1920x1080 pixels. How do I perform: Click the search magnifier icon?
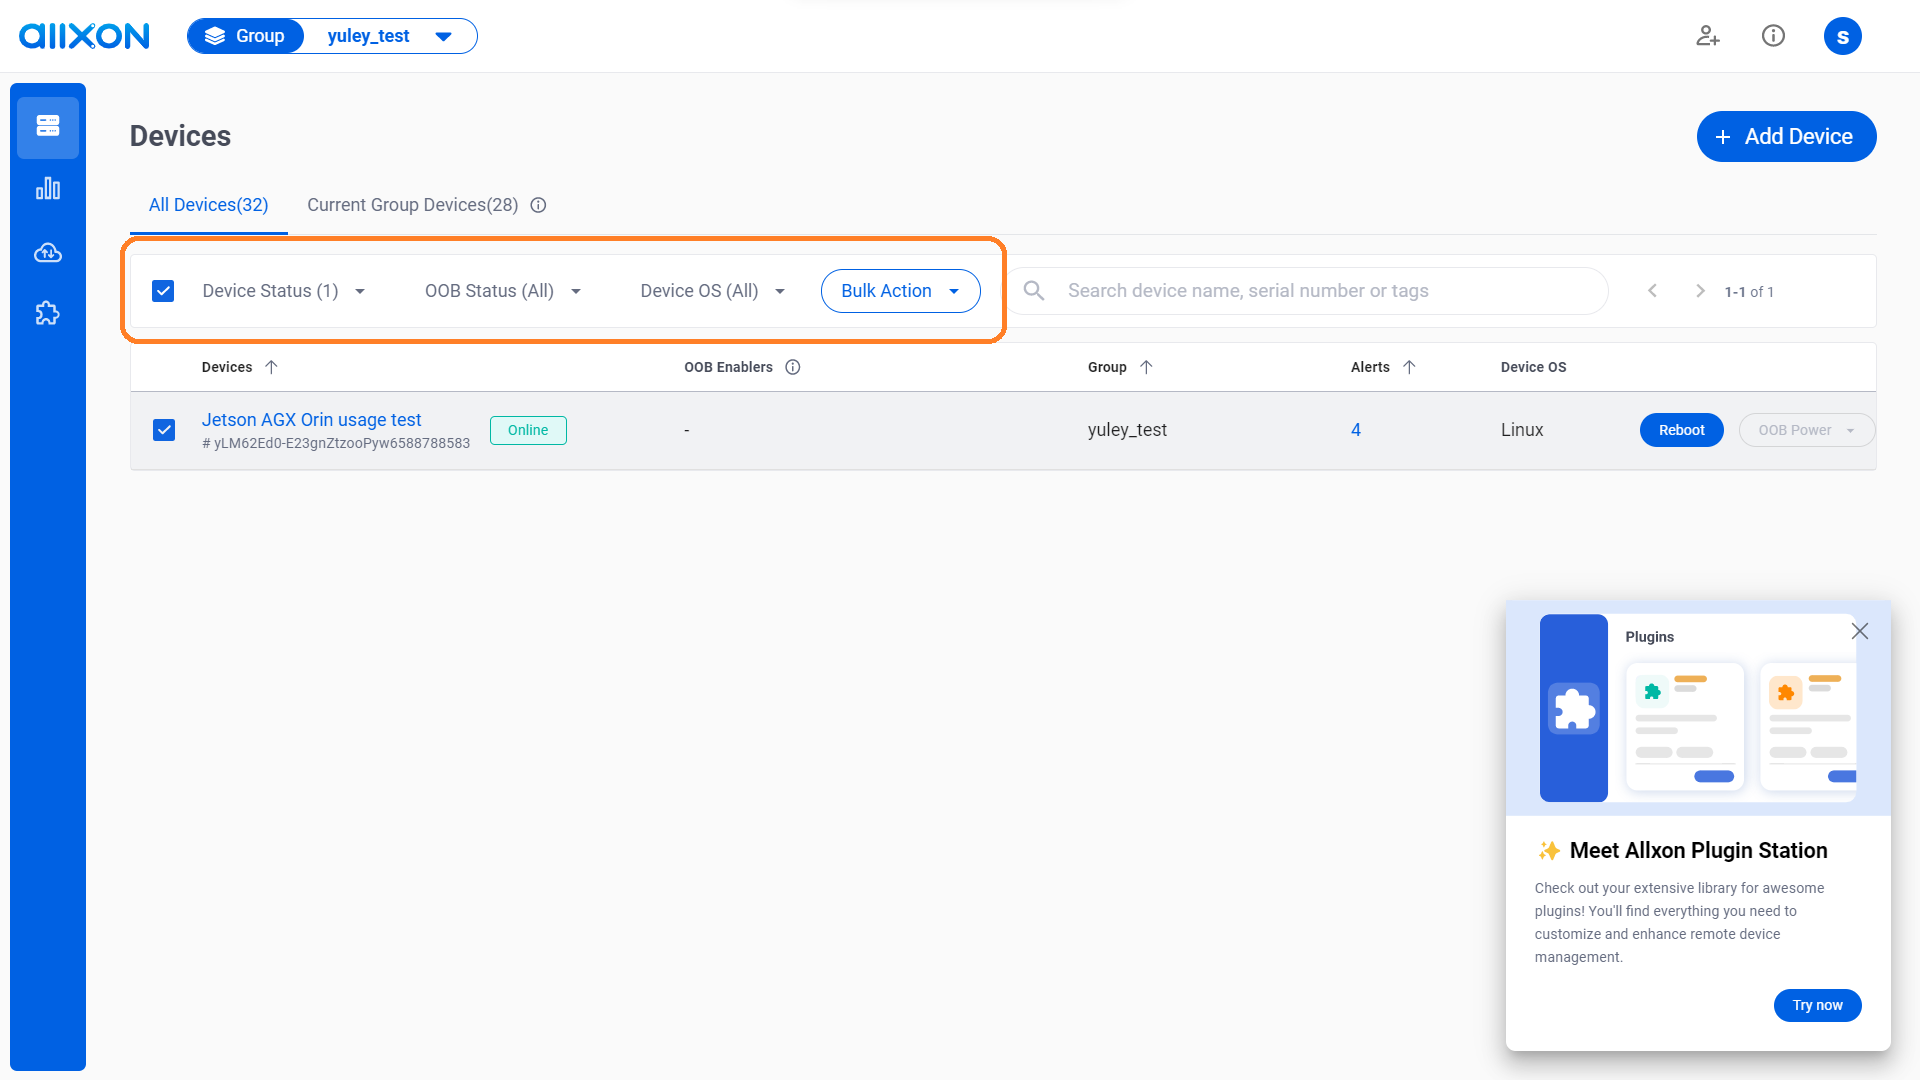(1034, 290)
